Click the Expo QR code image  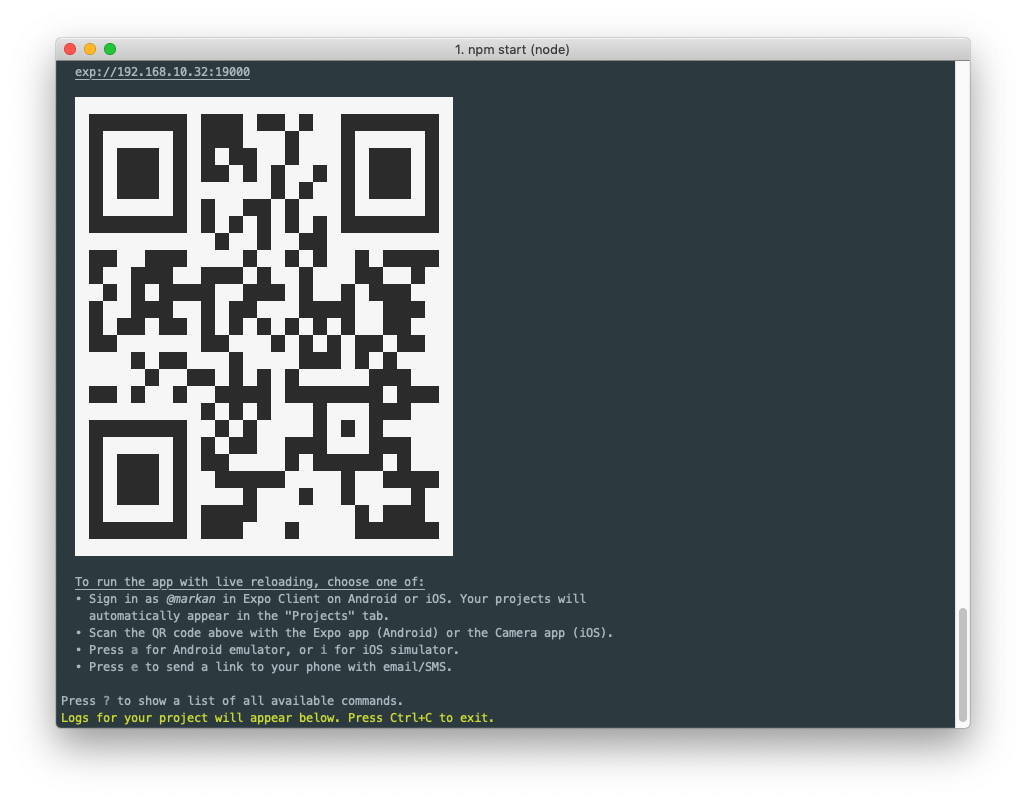(264, 326)
